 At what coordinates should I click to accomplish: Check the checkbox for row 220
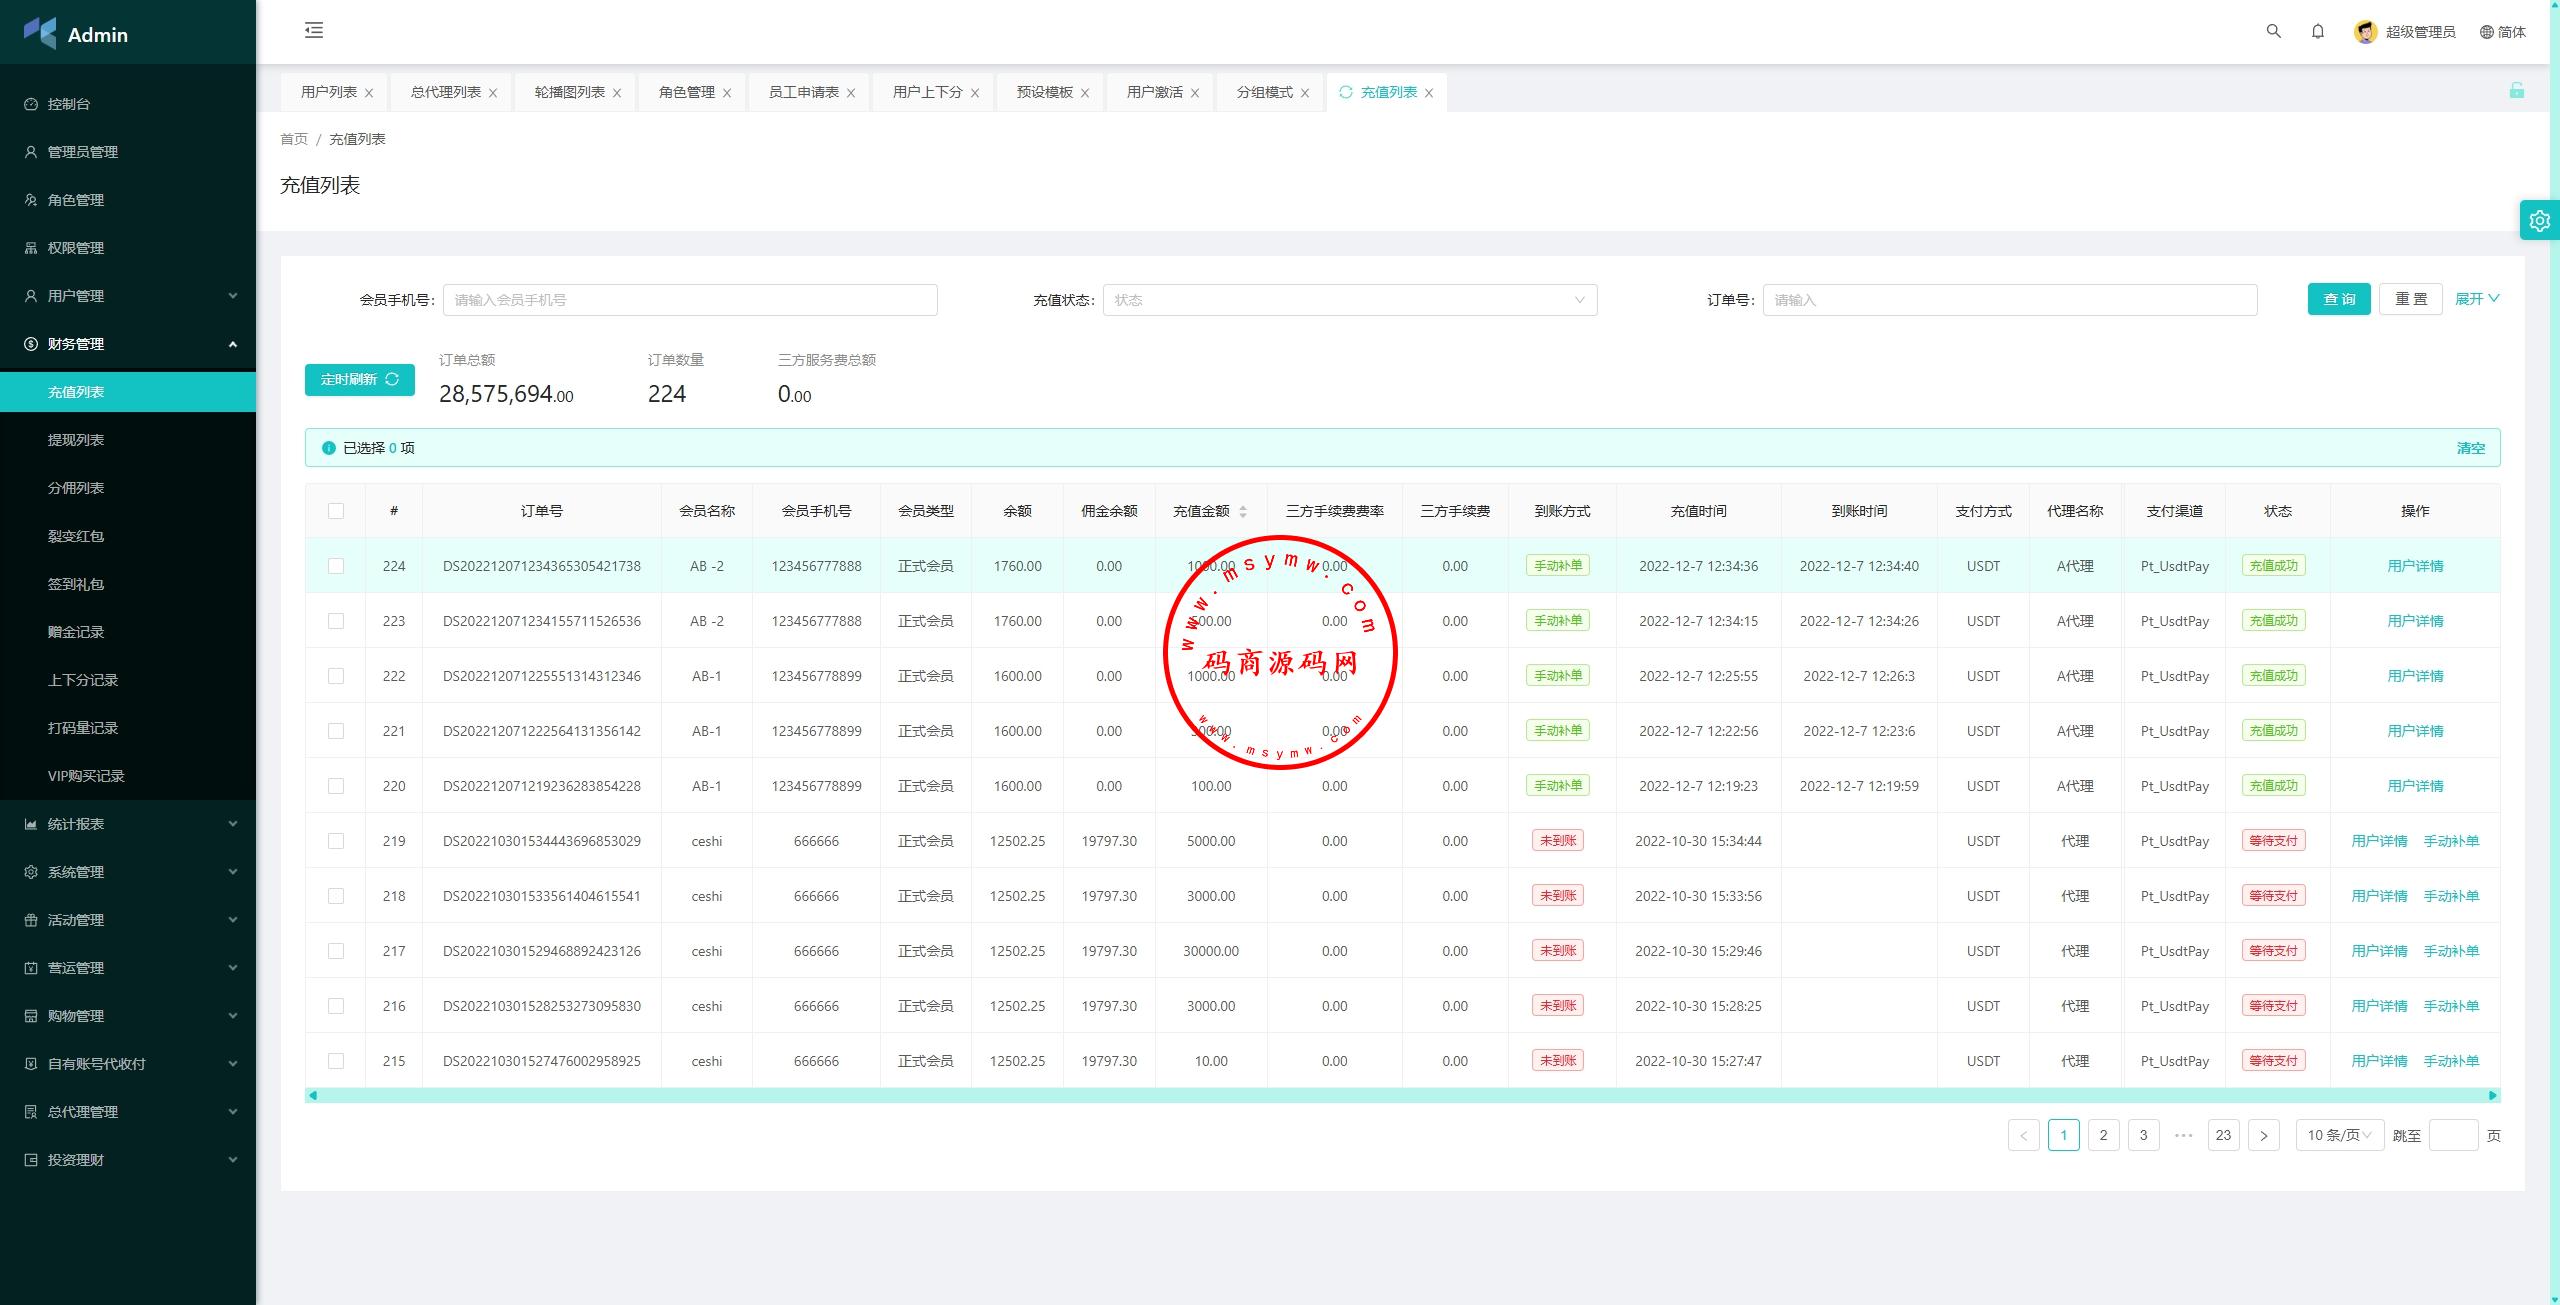(x=336, y=786)
